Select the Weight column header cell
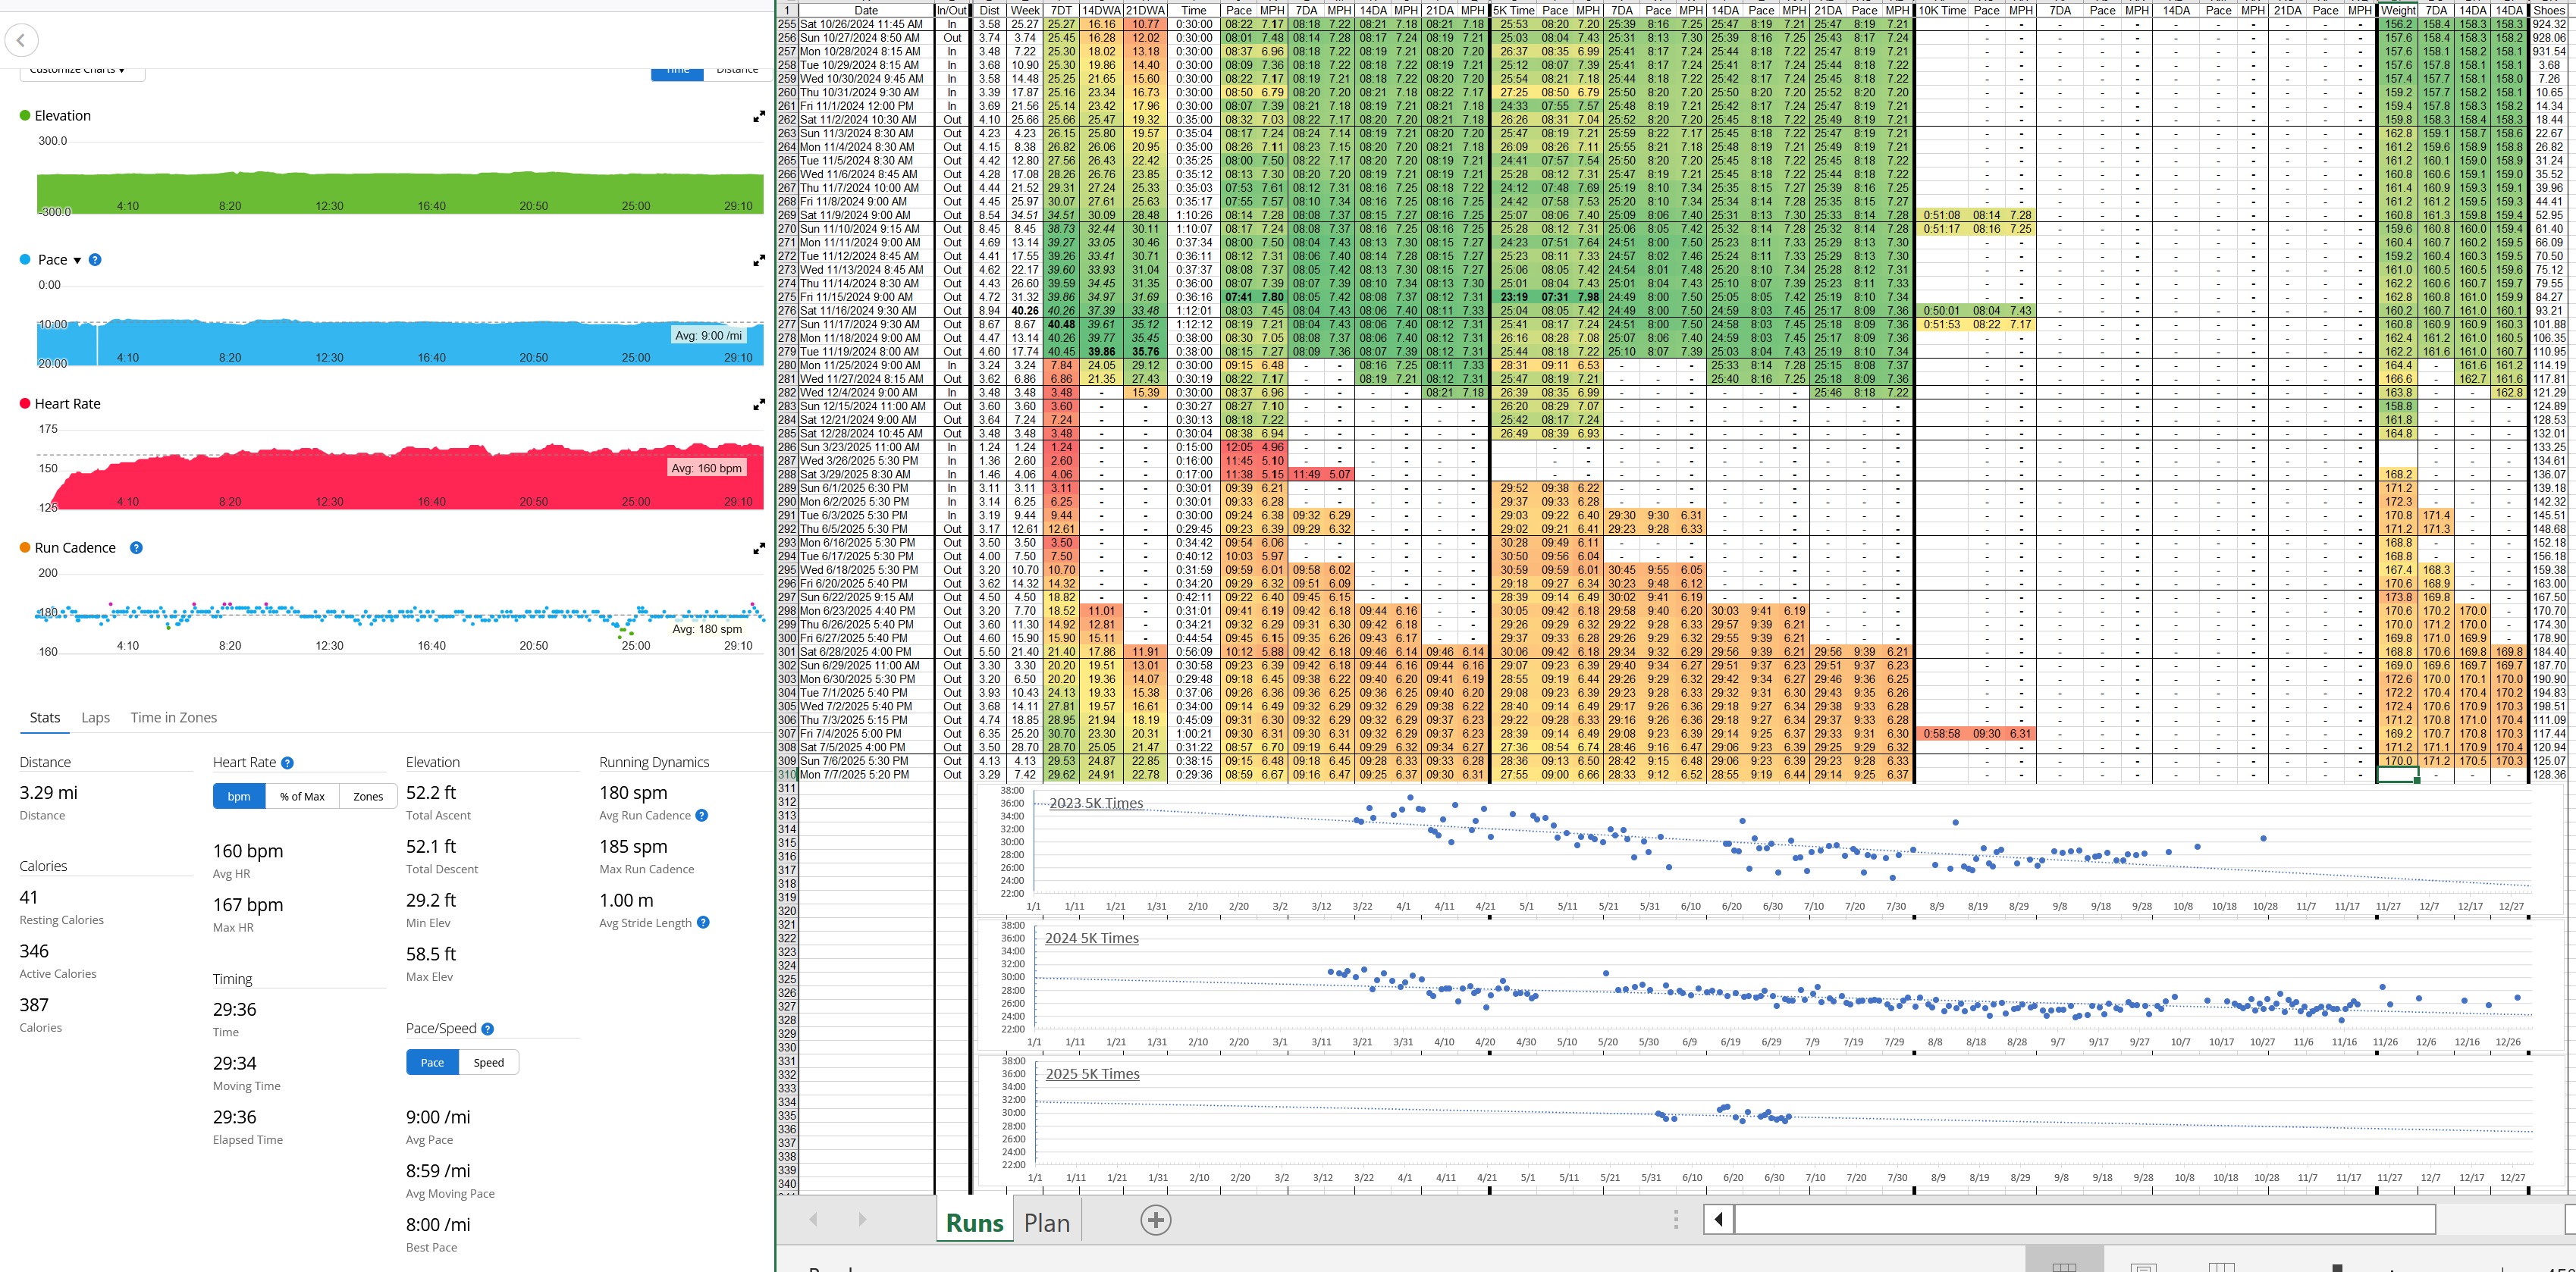The height and width of the screenshot is (1272, 2576). (2398, 10)
